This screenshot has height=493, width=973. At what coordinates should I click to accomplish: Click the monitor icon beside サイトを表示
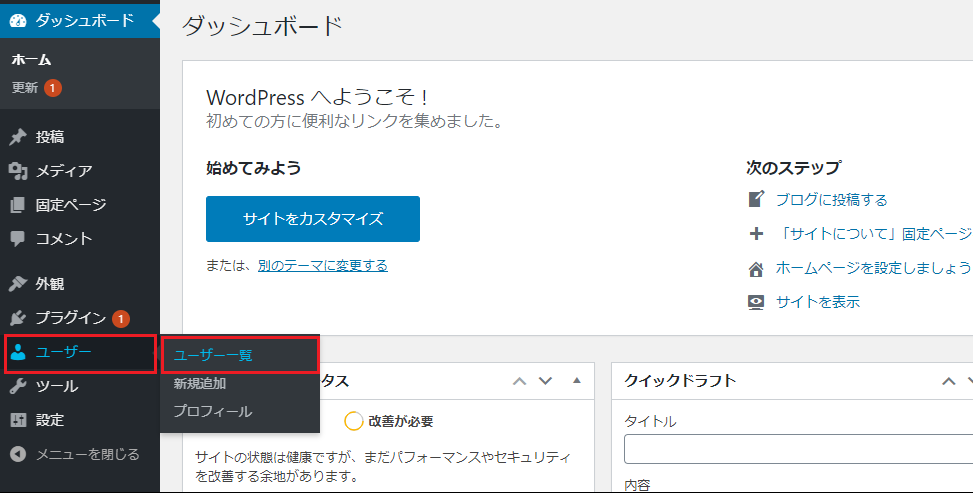[x=756, y=302]
